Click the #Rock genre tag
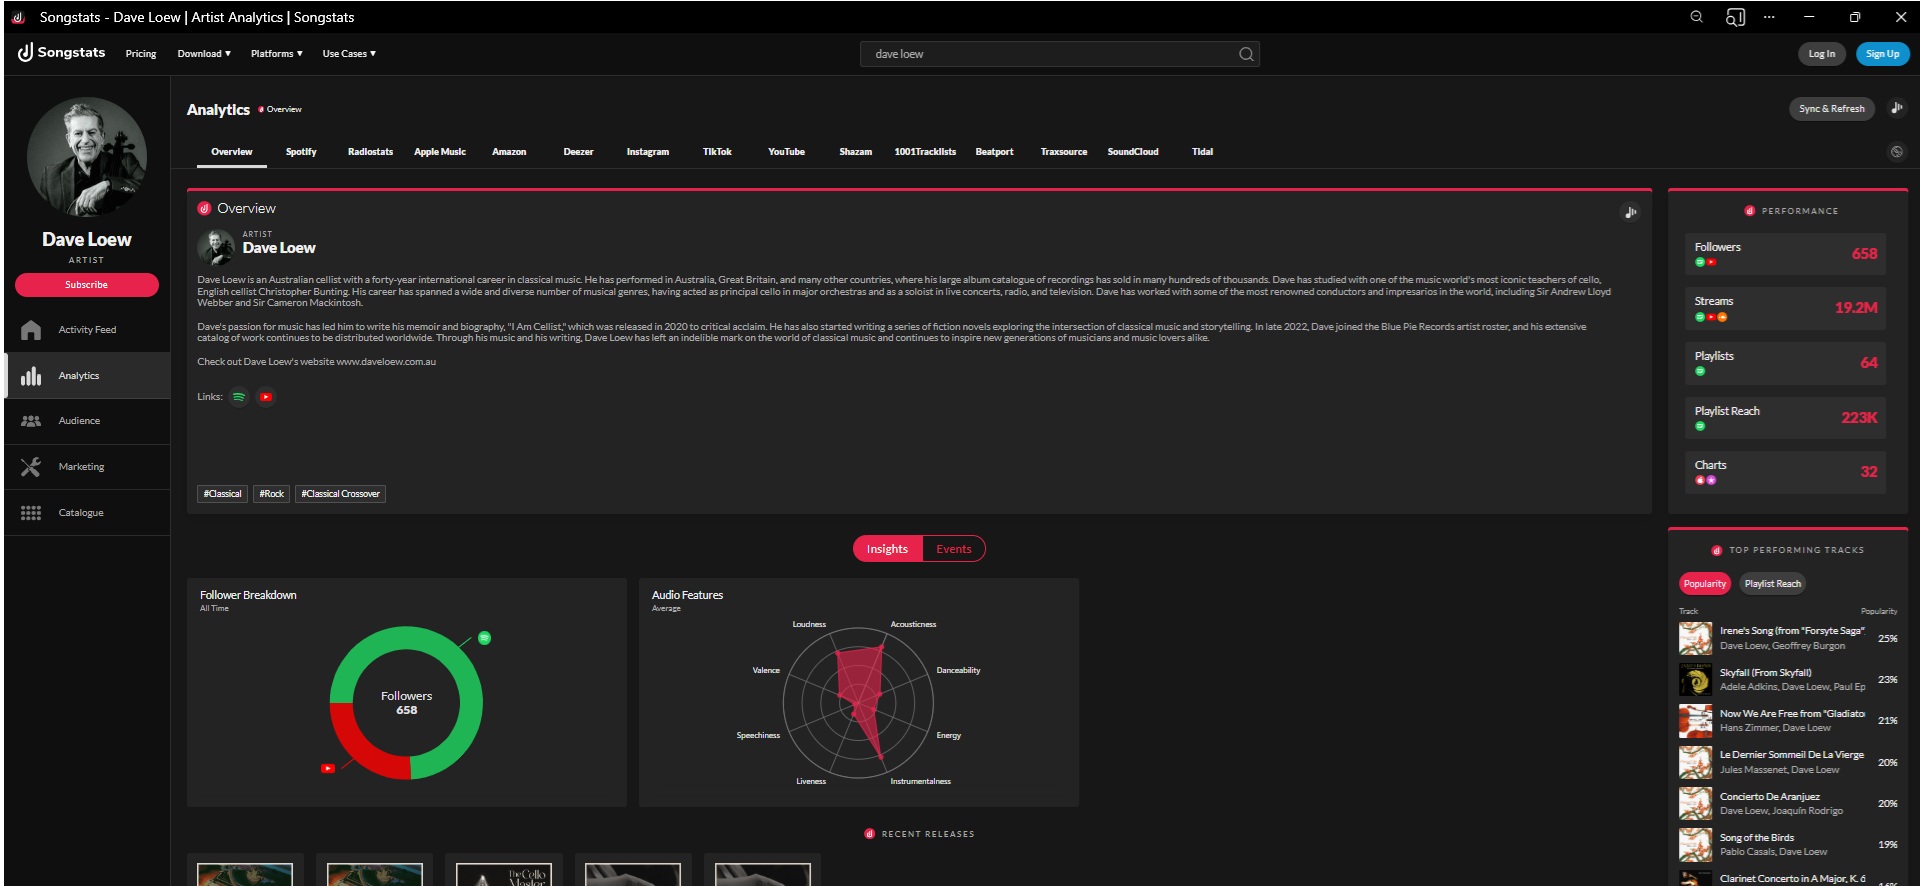1920x886 pixels. pyautogui.click(x=272, y=494)
